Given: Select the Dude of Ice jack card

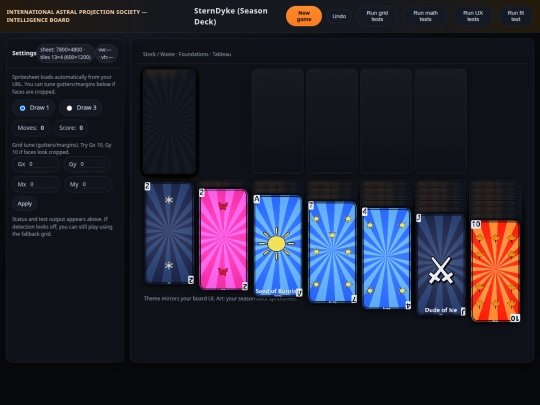Looking at the screenshot, I should coord(441,264).
